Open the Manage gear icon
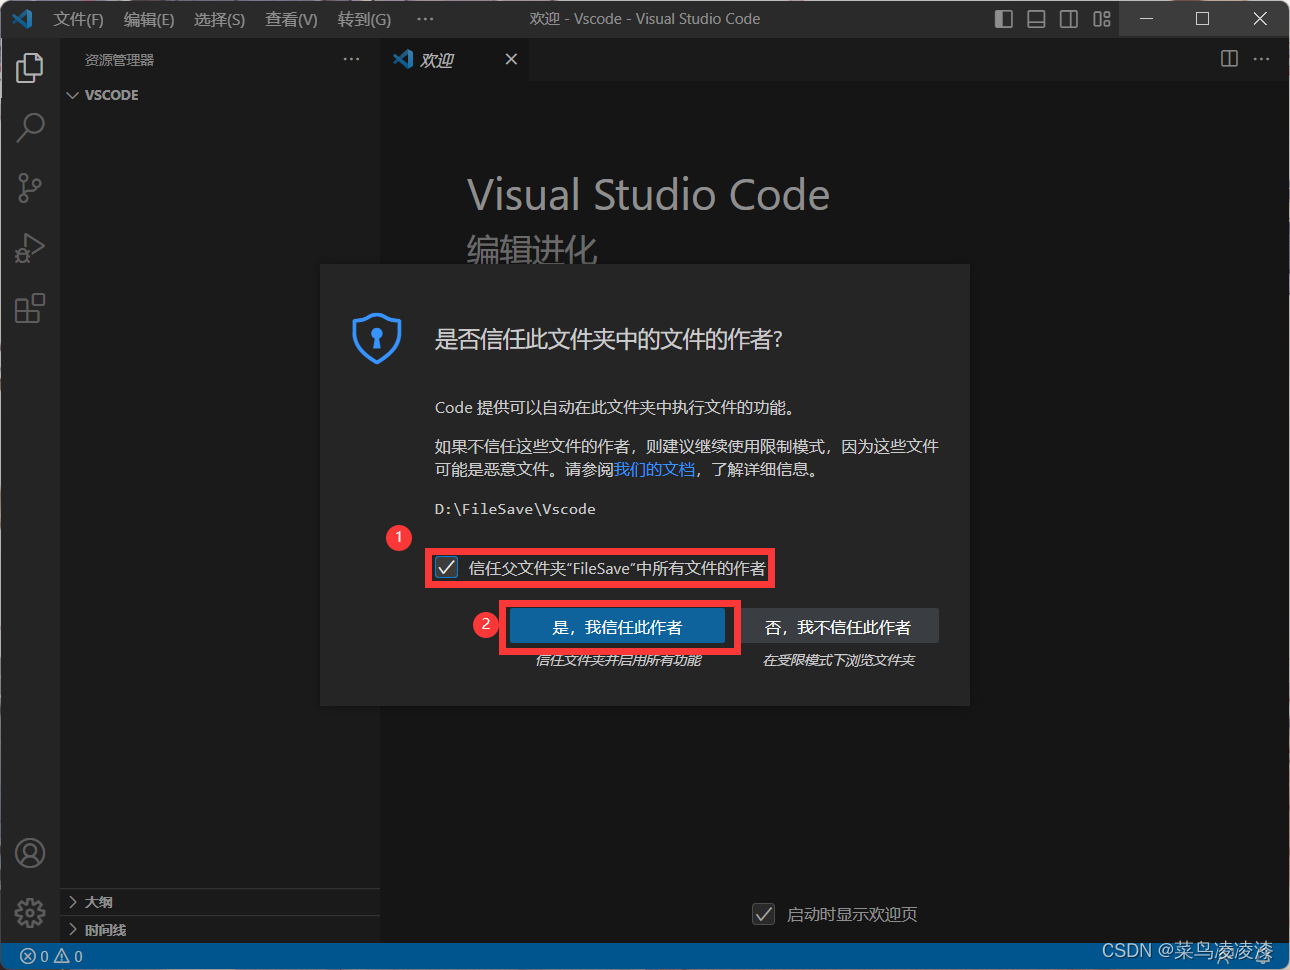1290x970 pixels. click(30, 912)
